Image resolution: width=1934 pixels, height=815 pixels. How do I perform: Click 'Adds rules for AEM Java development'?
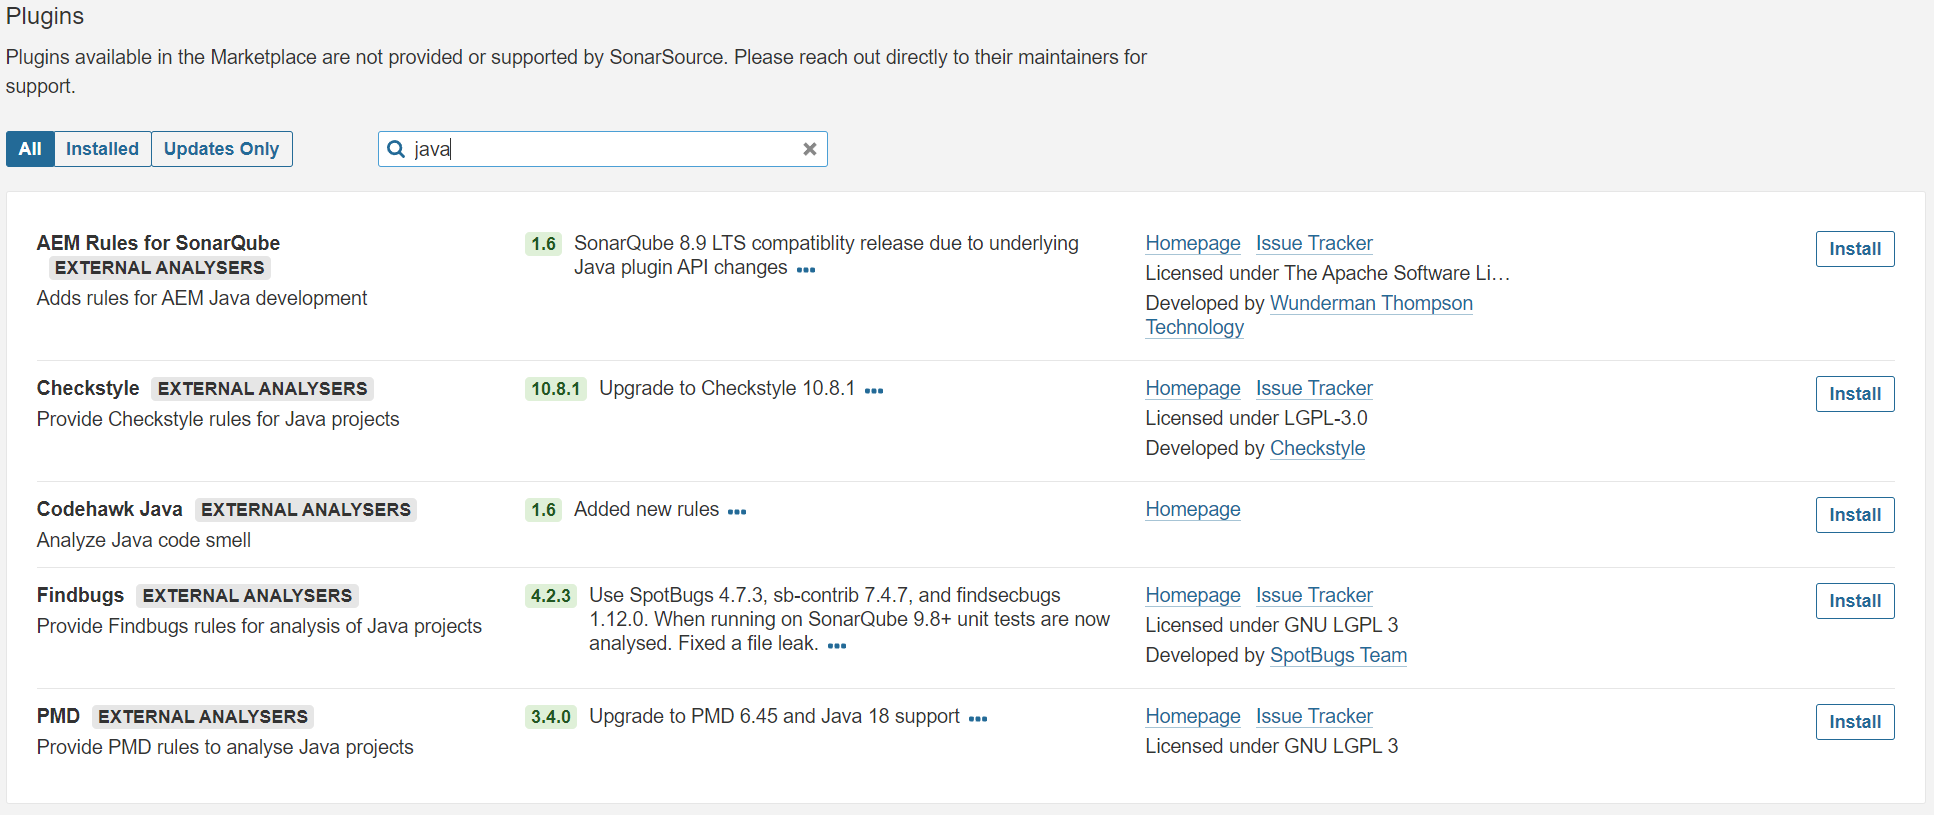pos(202,298)
